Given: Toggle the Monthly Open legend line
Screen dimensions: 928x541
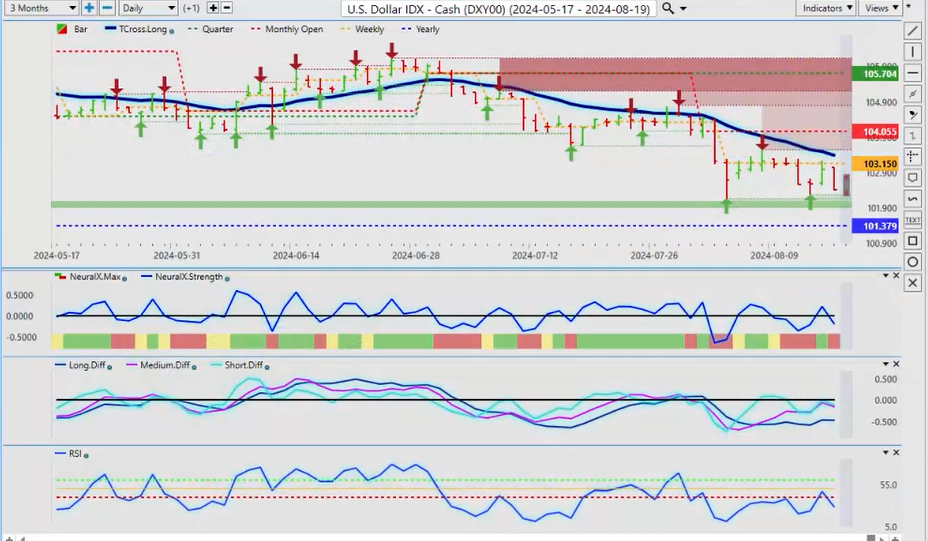Looking at the screenshot, I should pos(292,30).
